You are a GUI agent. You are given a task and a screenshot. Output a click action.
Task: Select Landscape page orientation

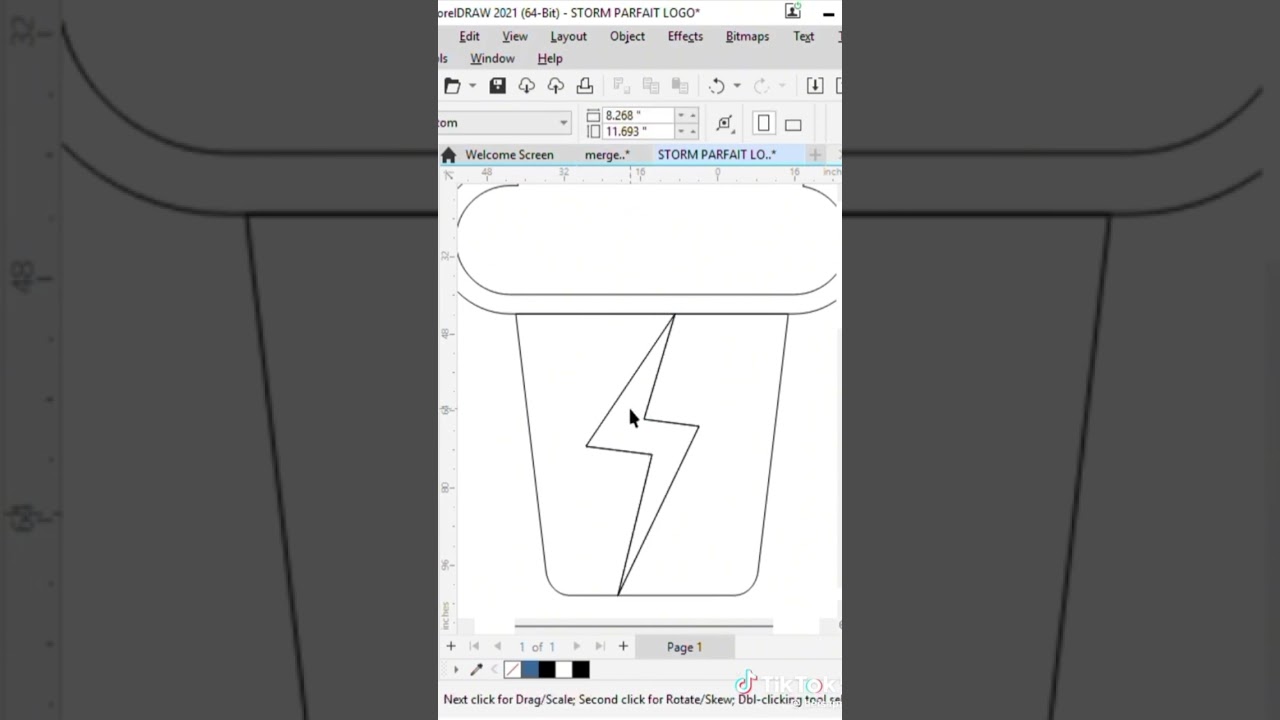pos(793,125)
